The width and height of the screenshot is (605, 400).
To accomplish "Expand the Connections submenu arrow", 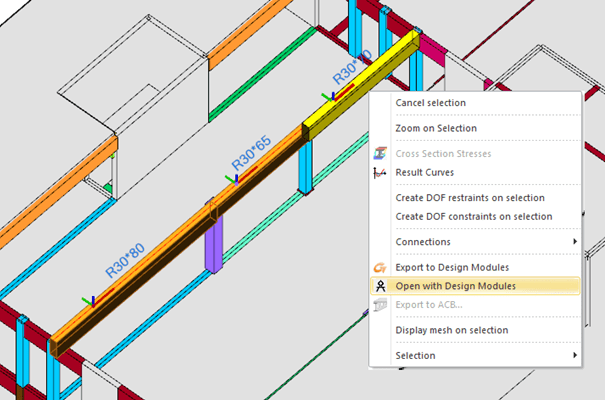I will tap(574, 242).
